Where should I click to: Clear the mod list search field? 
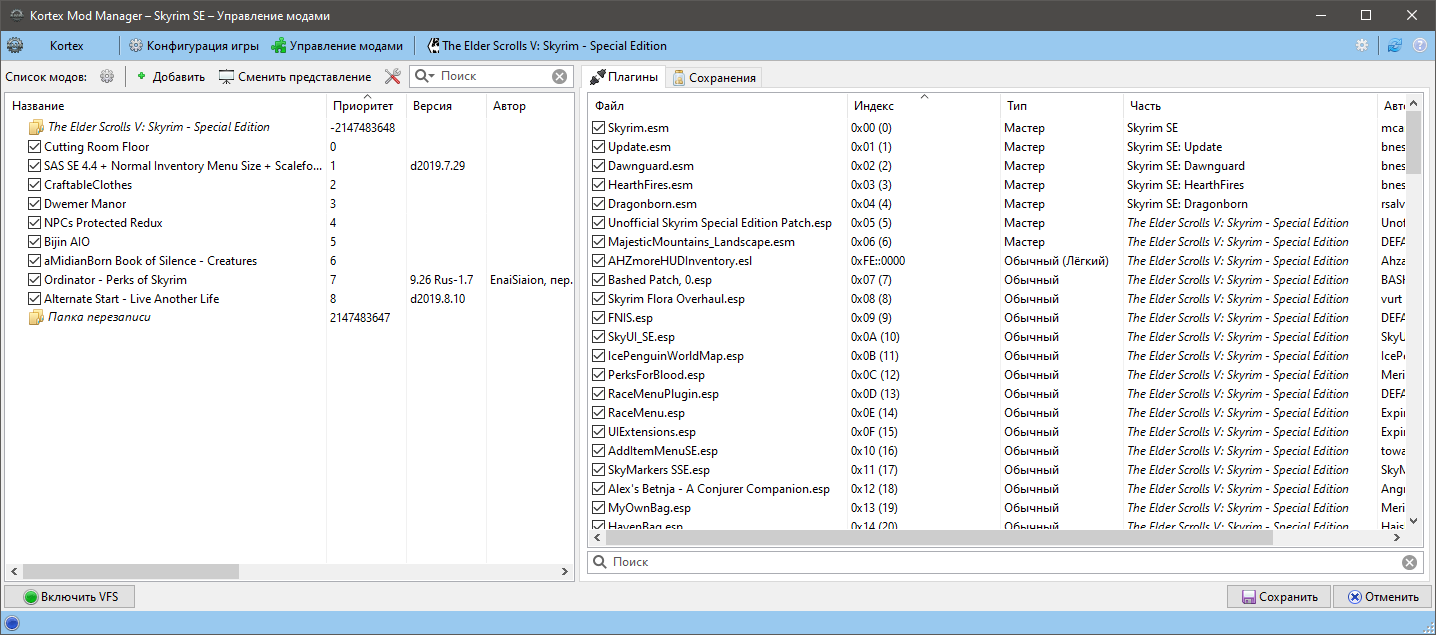[x=560, y=76]
